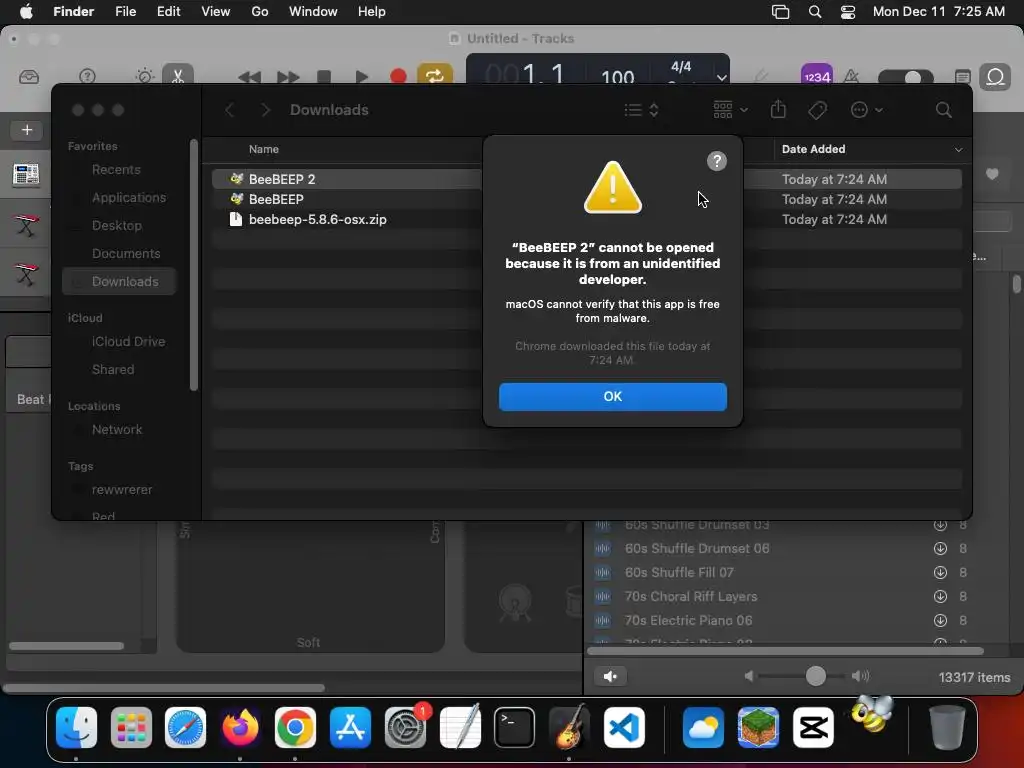1024x768 pixels.
Task: Sort by the Name column header
Action: point(264,149)
